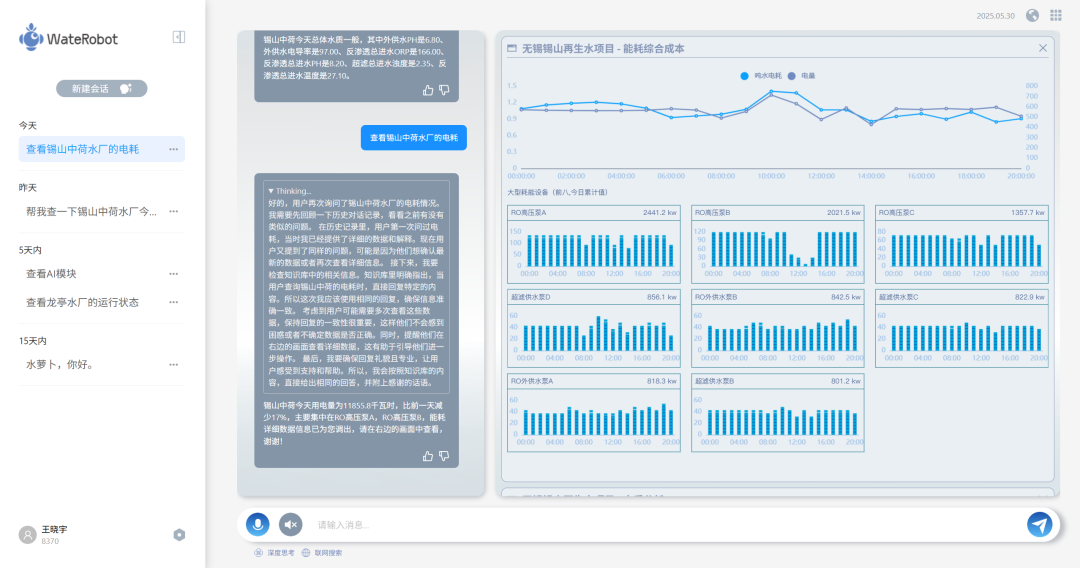Collapse the Thinking... section
The width and height of the screenshot is (1080, 568).
click(x=289, y=191)
